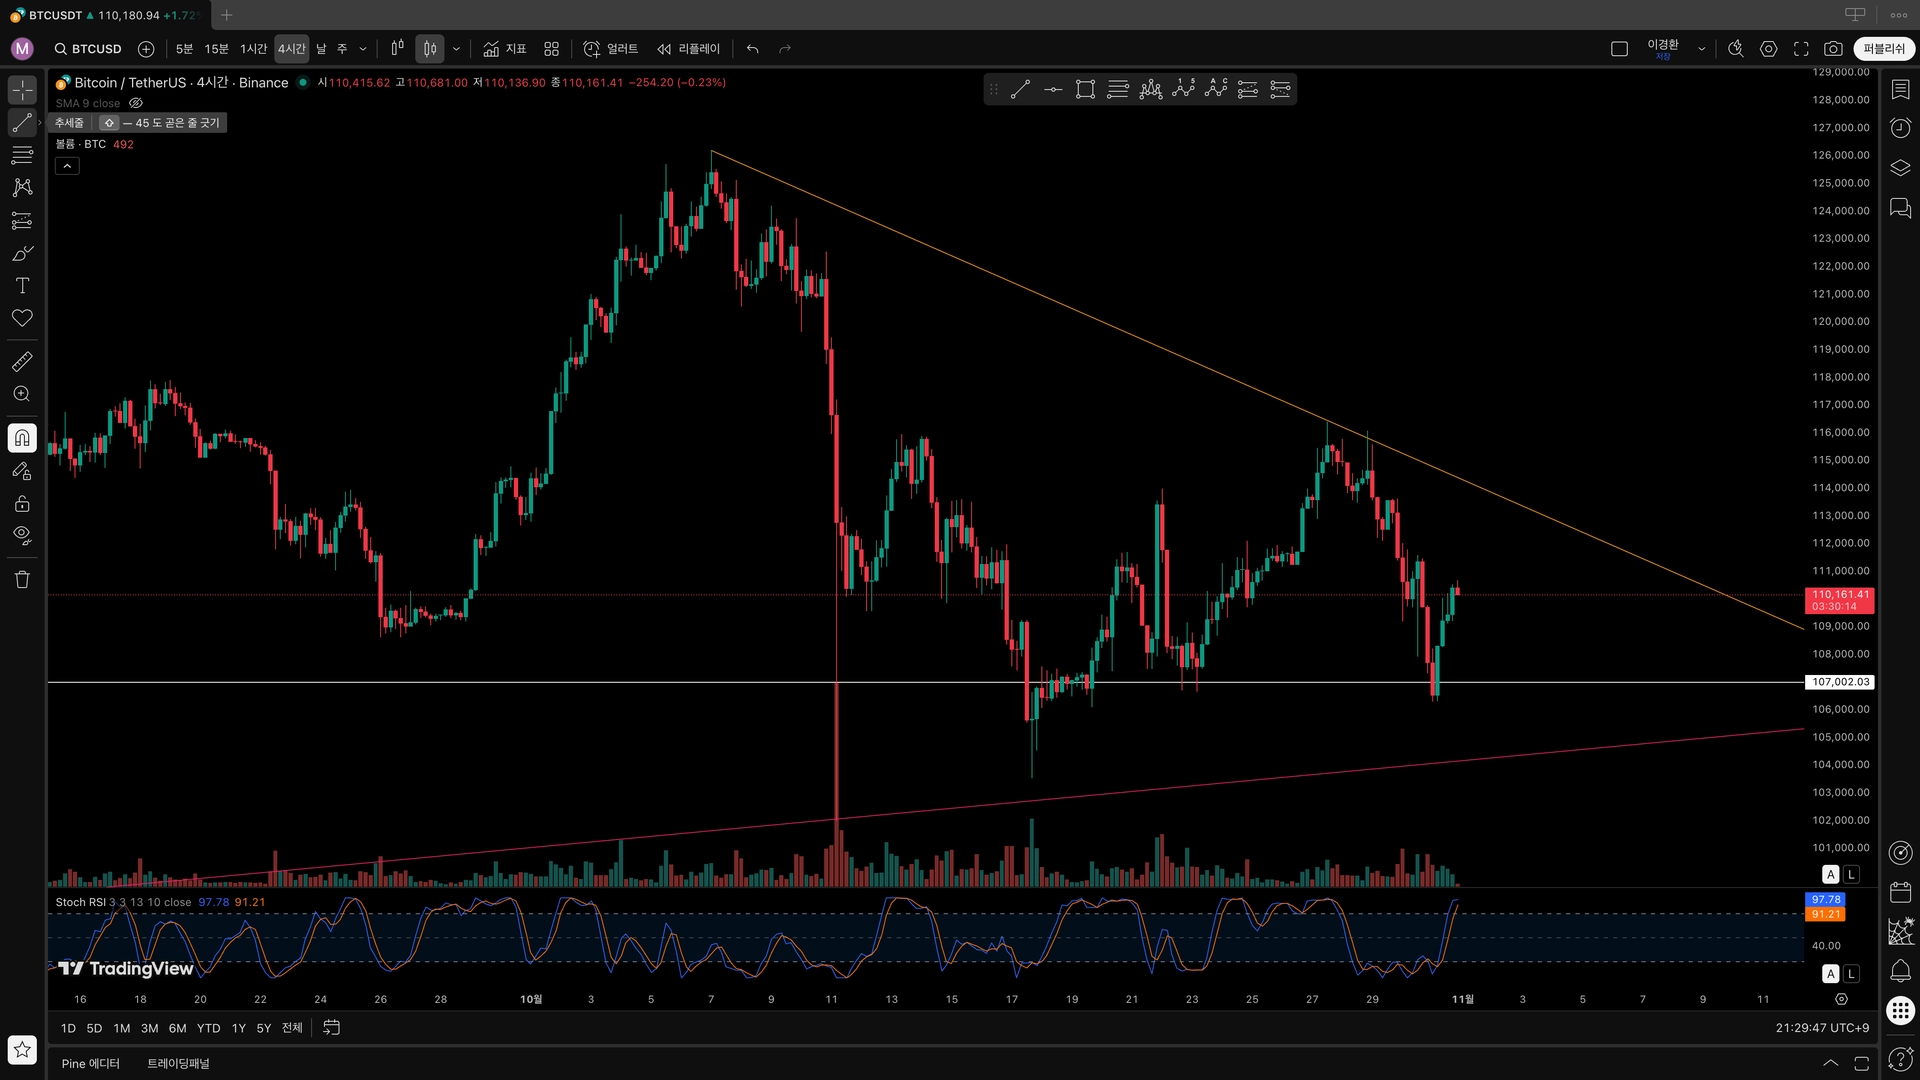
Task: Expand the bottom panel chevron
Action: click(x=1830, y=1063)
